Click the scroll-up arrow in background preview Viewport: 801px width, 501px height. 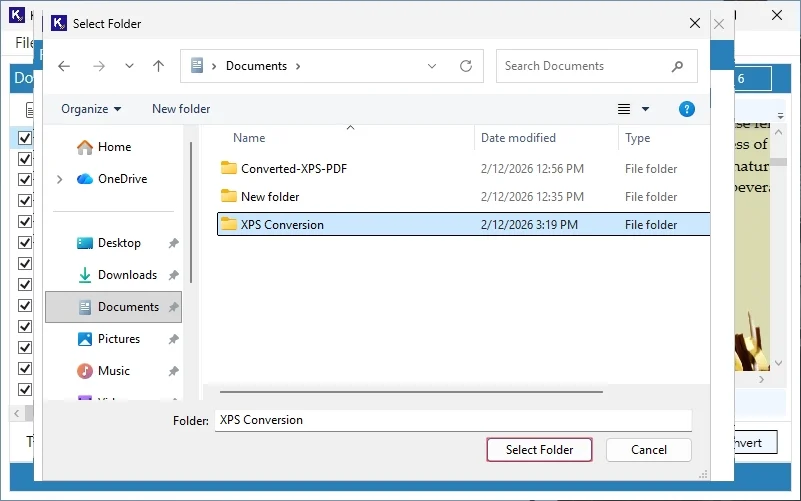[779, 132]
